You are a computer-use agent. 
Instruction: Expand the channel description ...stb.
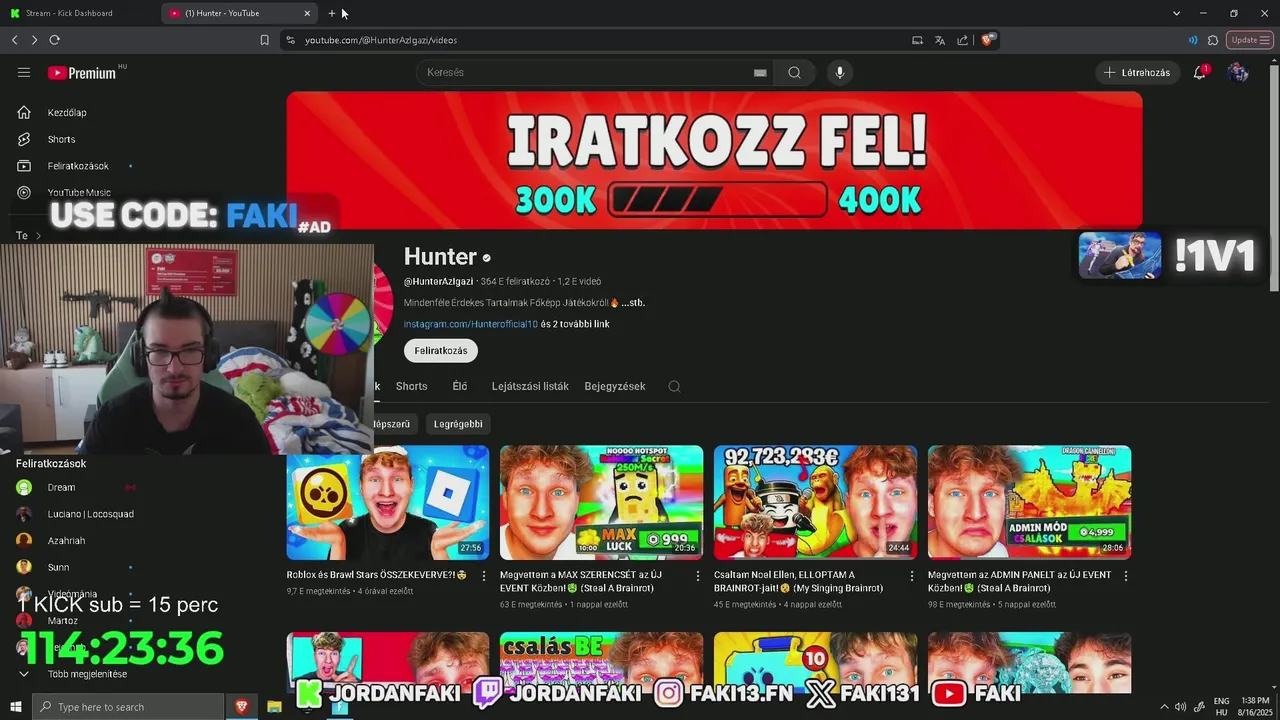(633, 302)
